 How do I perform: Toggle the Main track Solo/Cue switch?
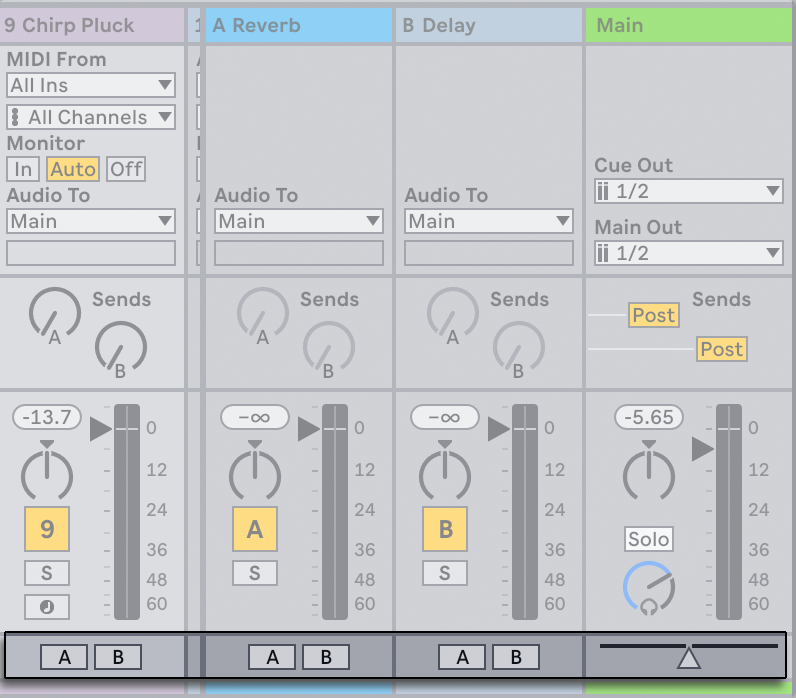pyautogui.click(x=649, y=539)
